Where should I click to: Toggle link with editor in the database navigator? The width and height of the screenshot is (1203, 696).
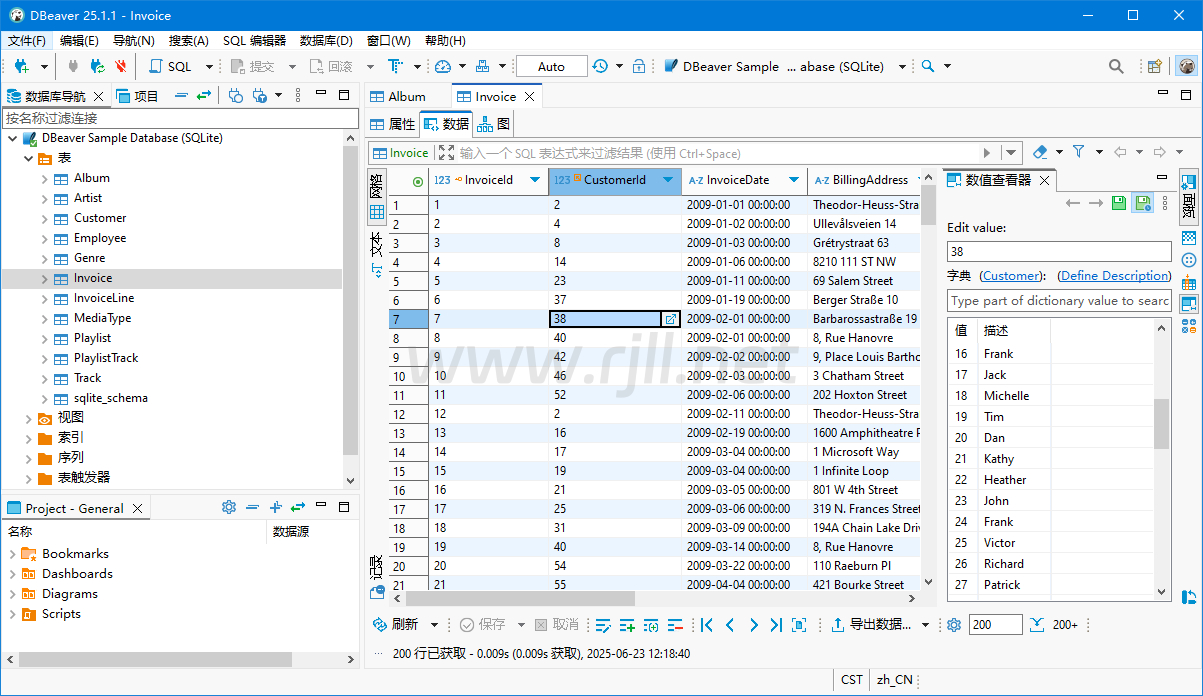pyautogui.click(x=204, y=96)
